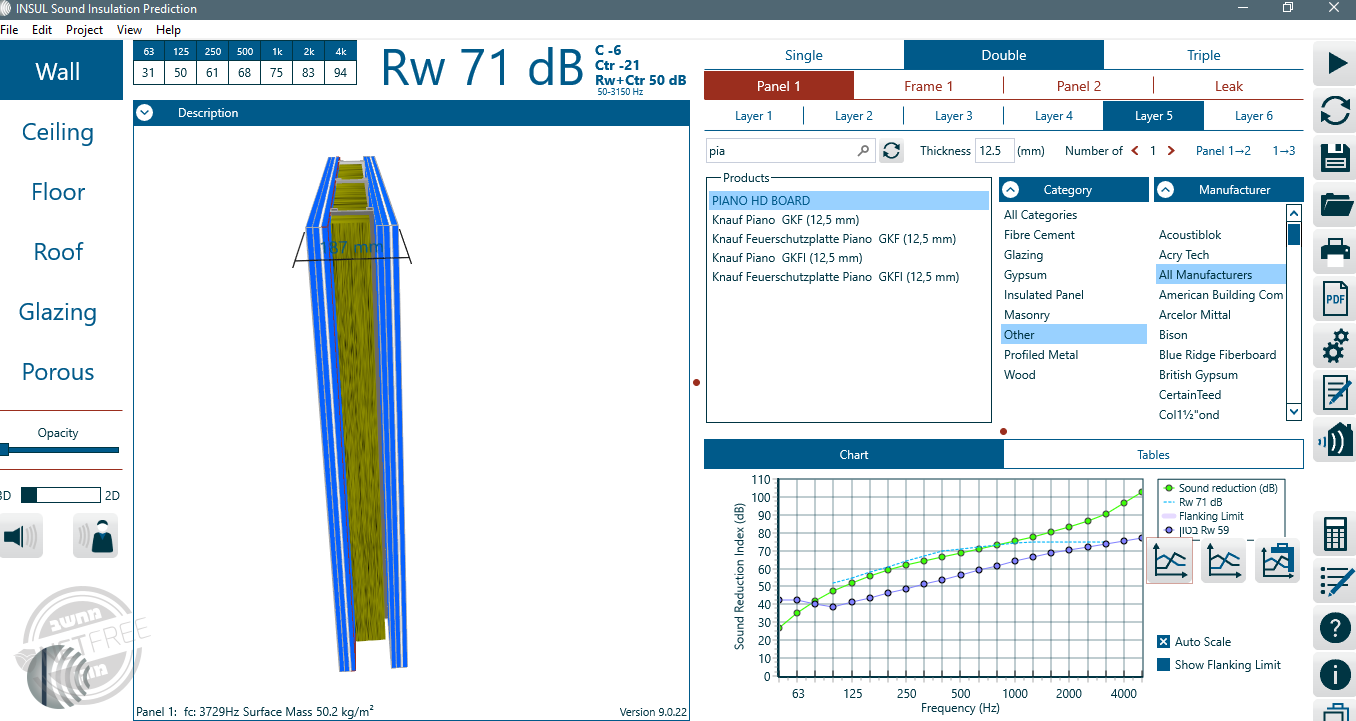Select the Glazing construction type
1356x721 pixels.
coord(58,312)
